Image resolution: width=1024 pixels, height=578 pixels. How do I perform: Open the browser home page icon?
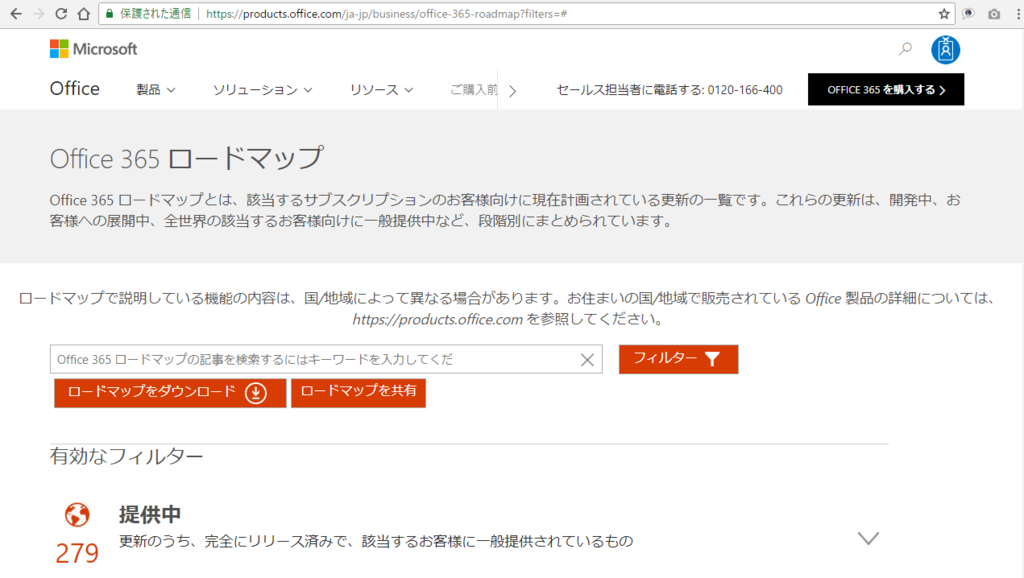click(84, 14)
